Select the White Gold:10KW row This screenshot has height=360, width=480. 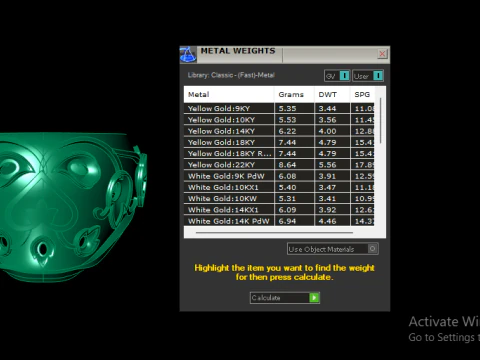coord(279,198)
